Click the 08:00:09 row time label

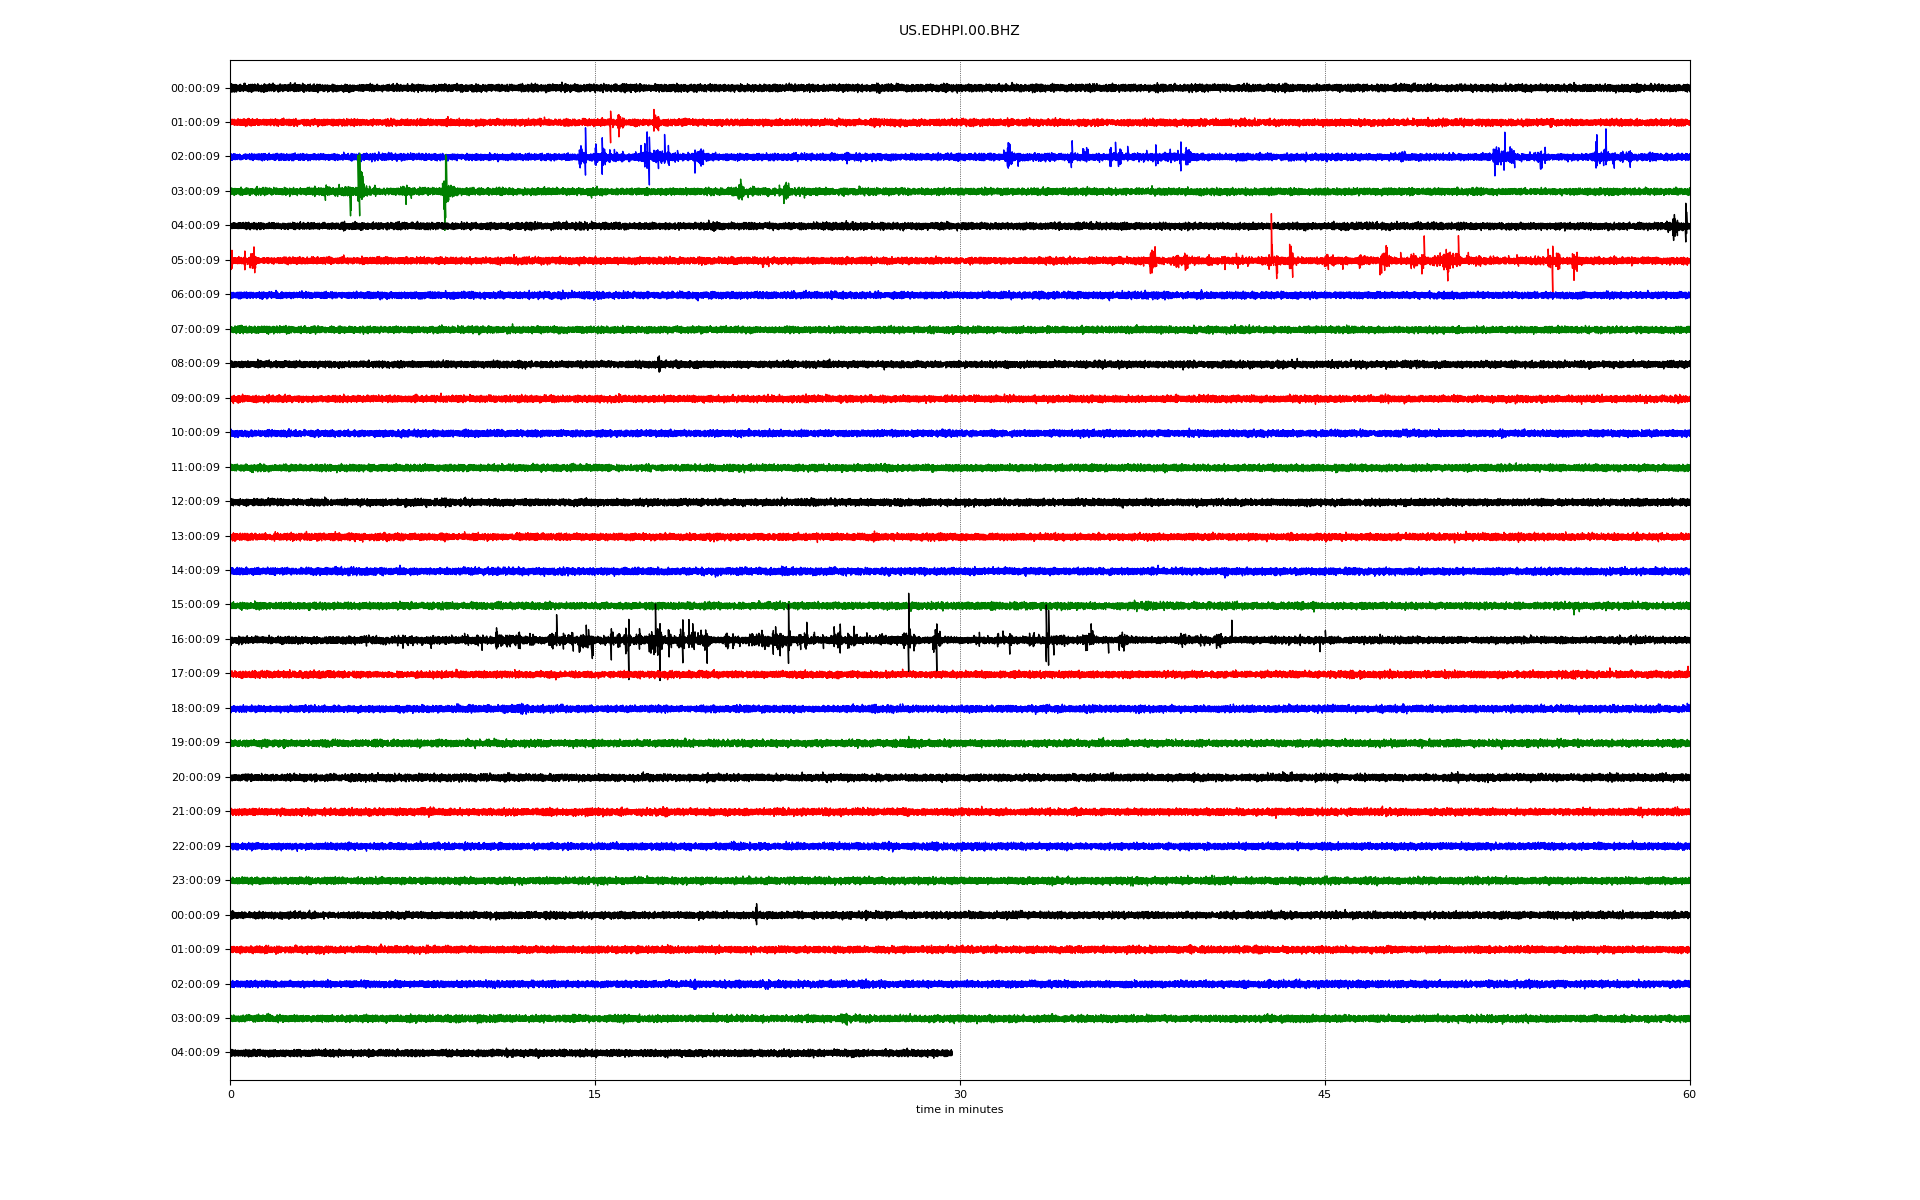click(195, 364)
